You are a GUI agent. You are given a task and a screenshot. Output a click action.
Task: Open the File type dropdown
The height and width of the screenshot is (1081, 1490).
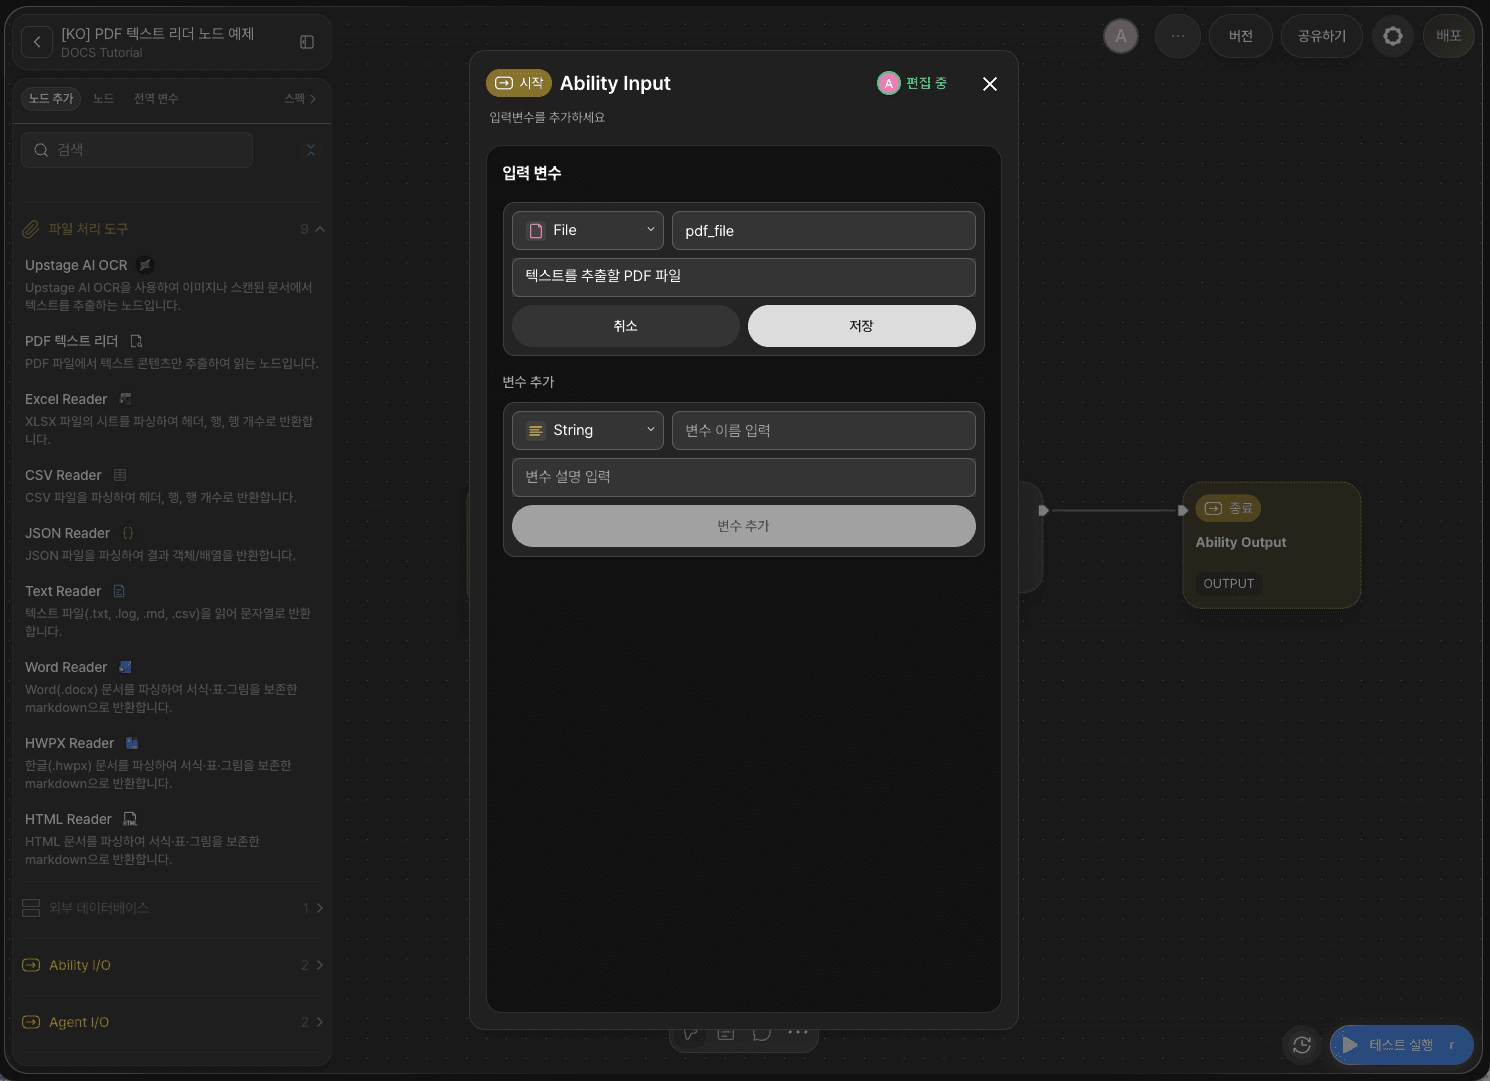[588, 230]
